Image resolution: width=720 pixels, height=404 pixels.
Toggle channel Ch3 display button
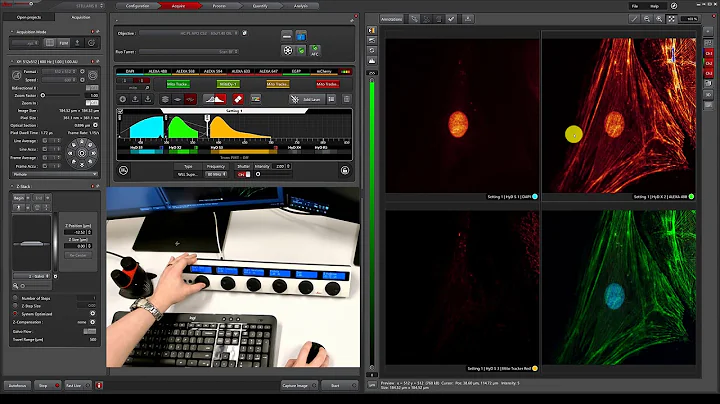pos(709,73)
